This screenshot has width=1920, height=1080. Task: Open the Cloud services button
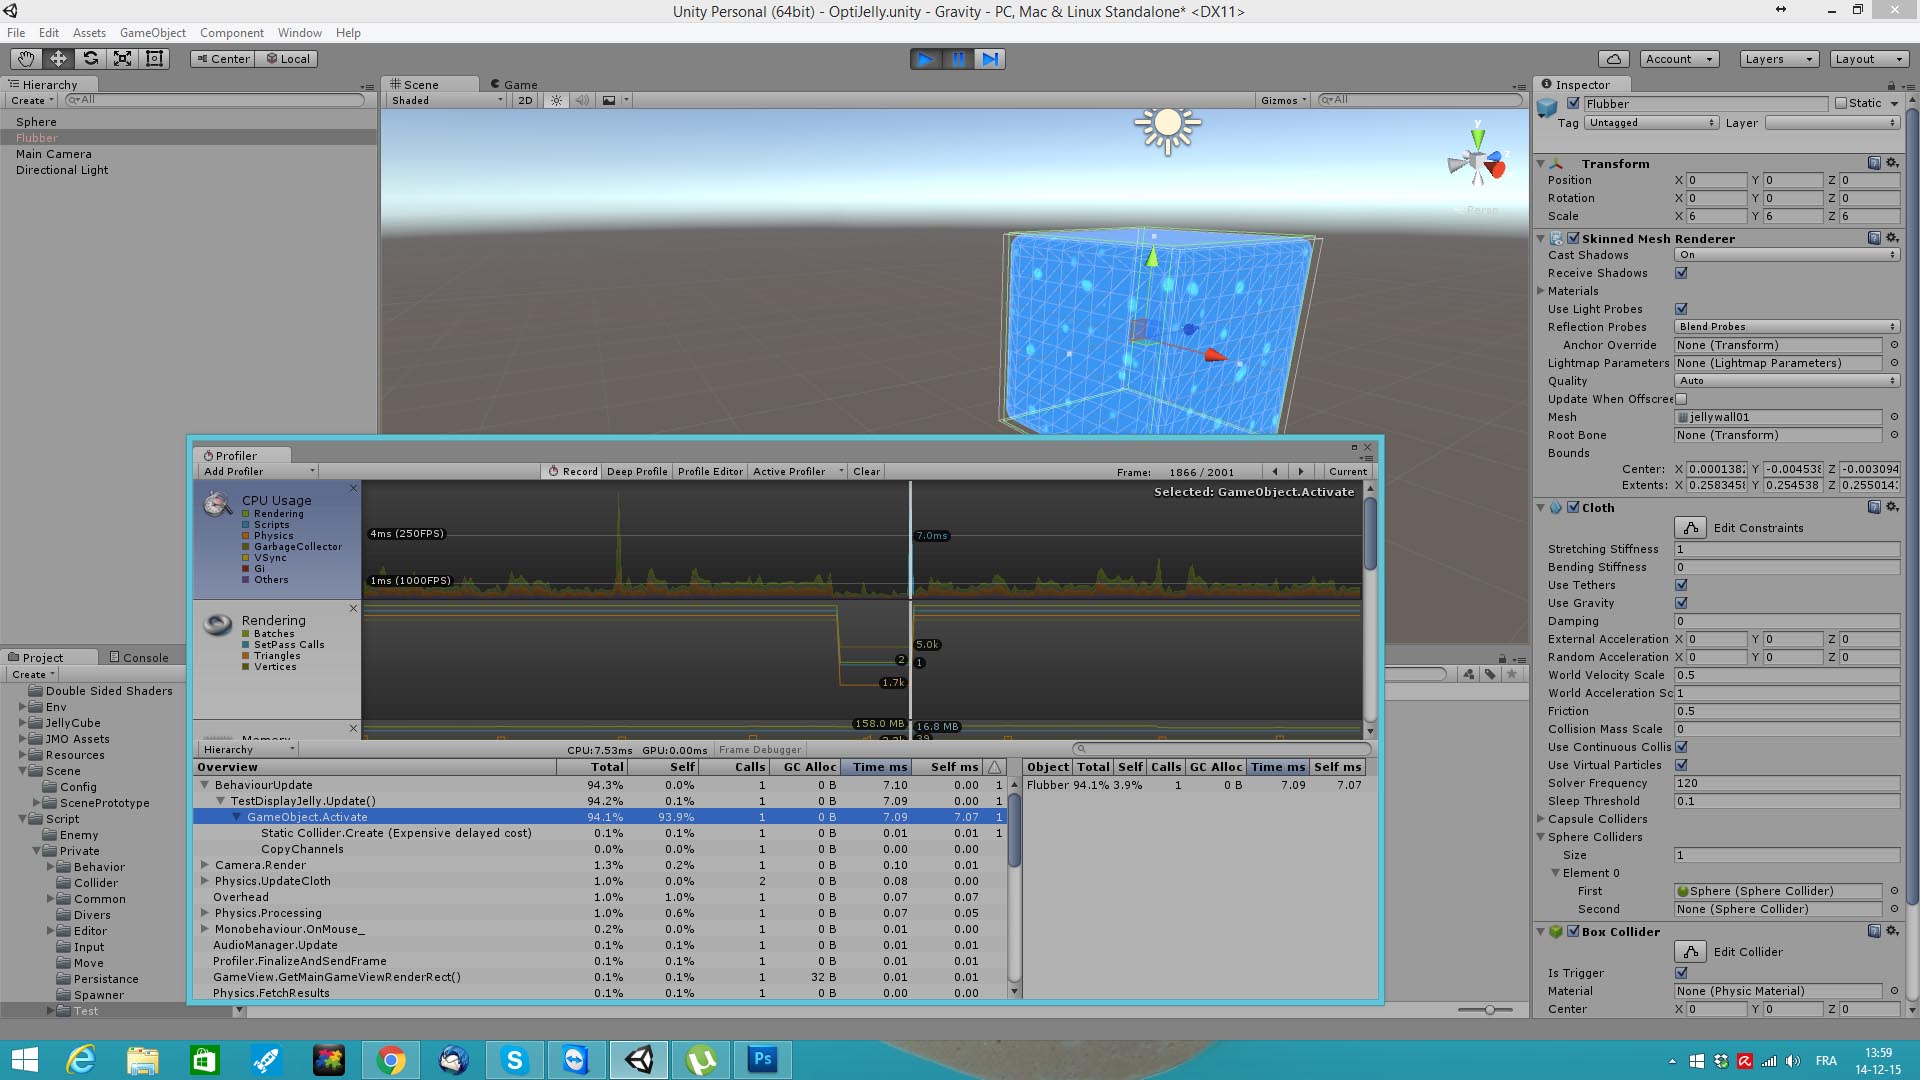click(1613, 59)
